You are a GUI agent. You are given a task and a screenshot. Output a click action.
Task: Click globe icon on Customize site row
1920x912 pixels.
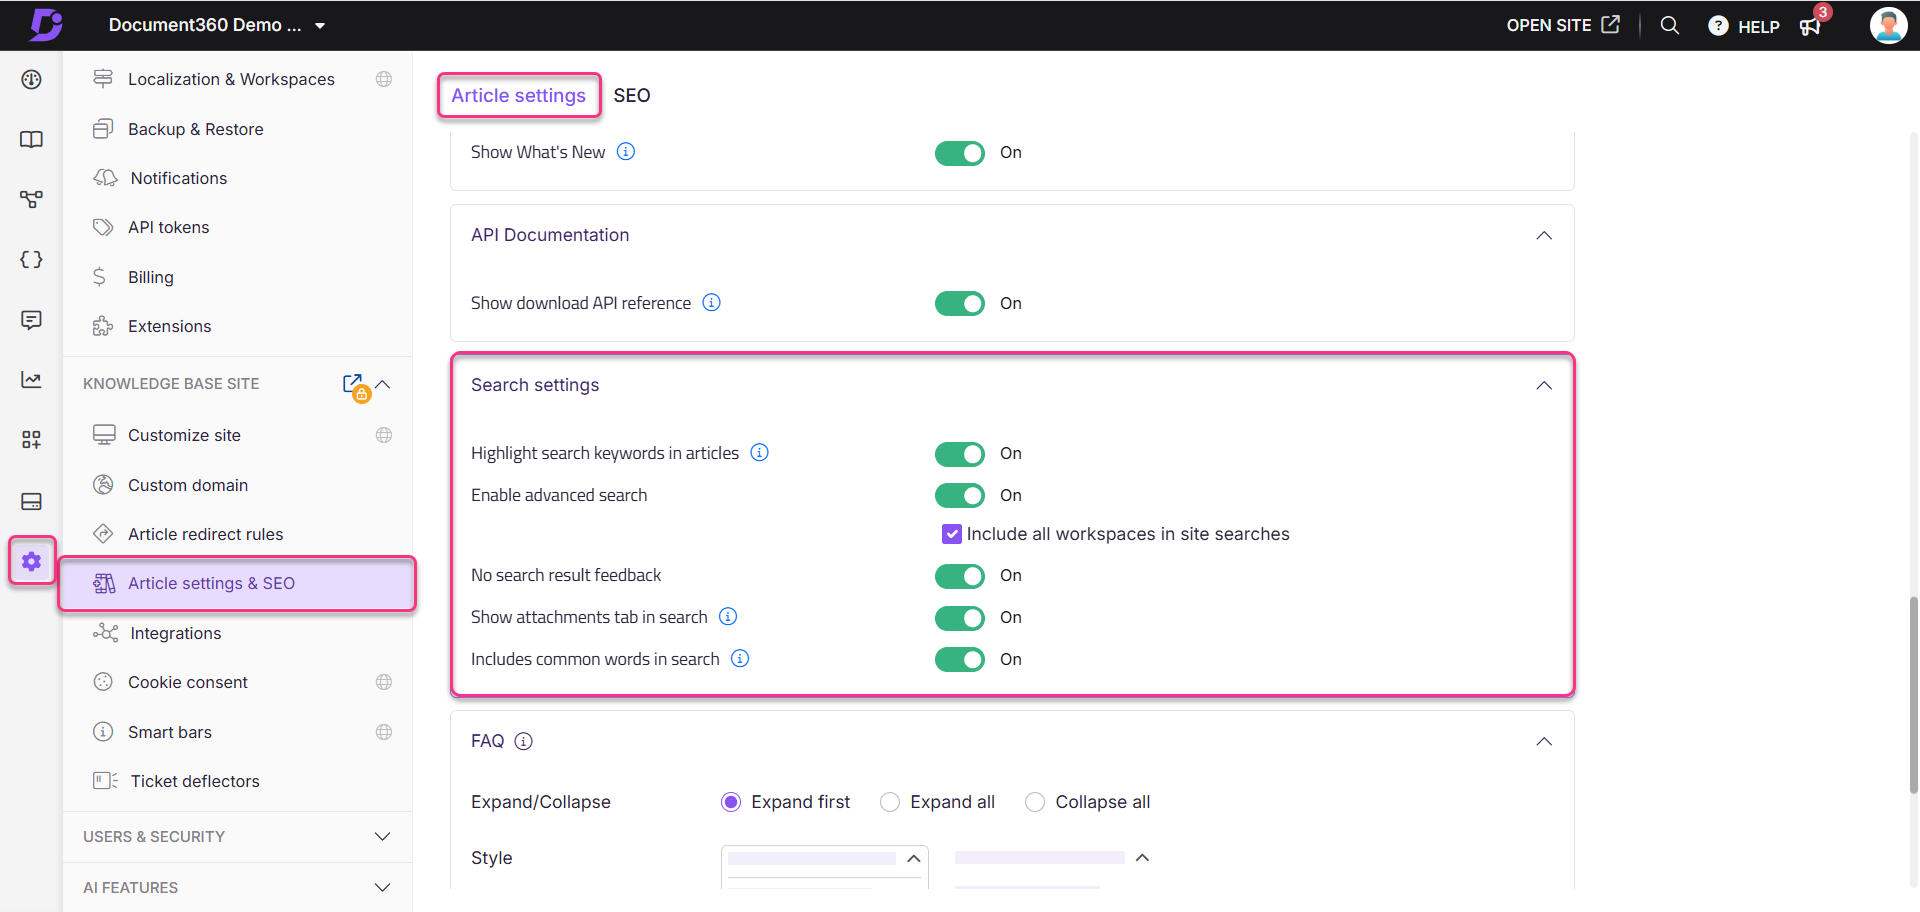point(384,435)
